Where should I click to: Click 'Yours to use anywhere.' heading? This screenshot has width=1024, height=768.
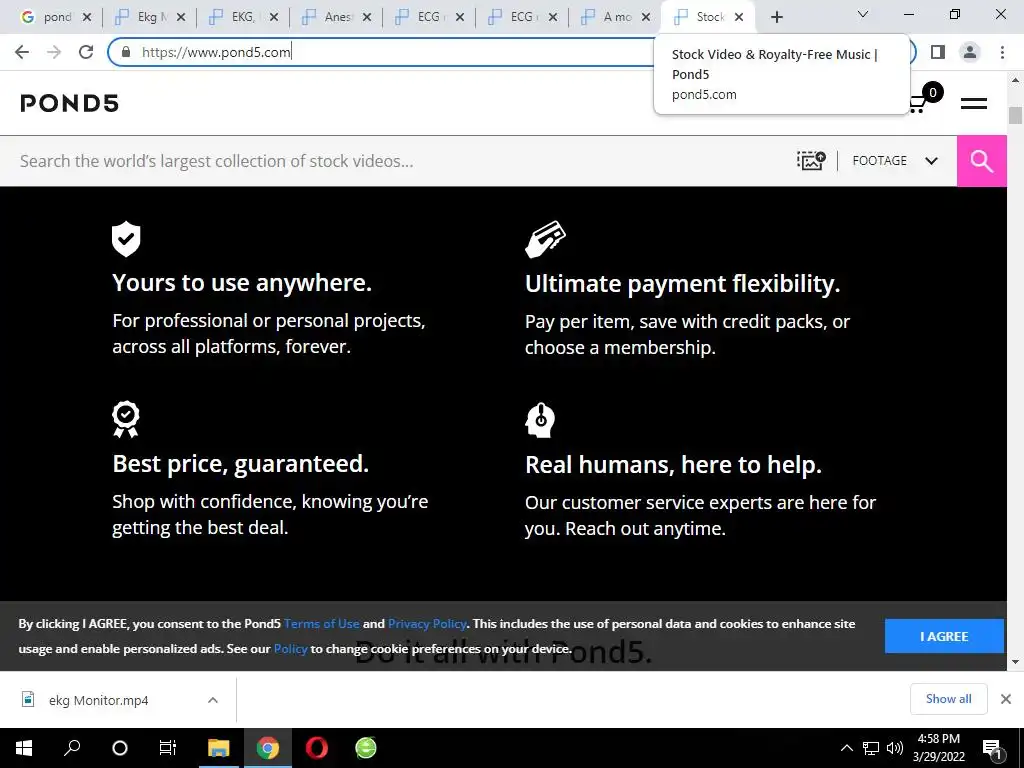coord(242,283)
